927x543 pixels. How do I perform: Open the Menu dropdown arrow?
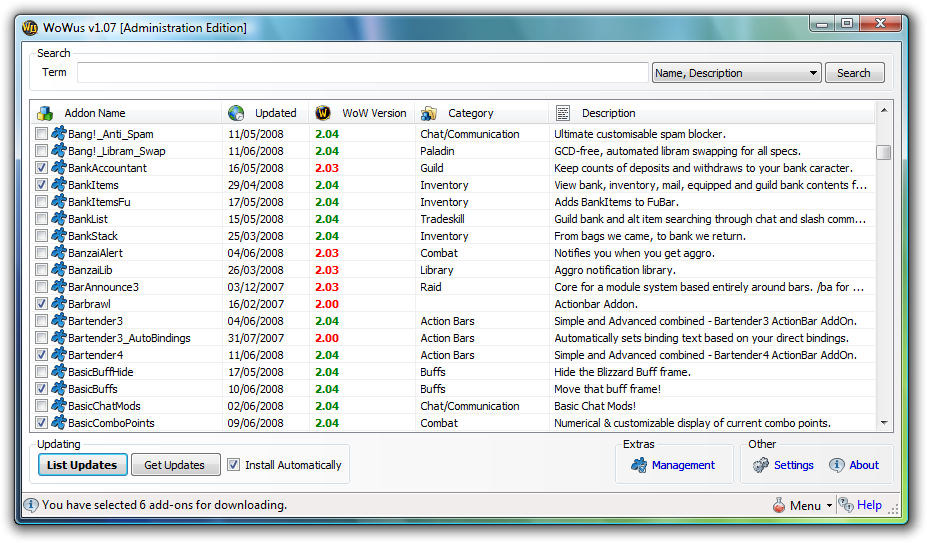pyautogui.click(x=829, y=506)
